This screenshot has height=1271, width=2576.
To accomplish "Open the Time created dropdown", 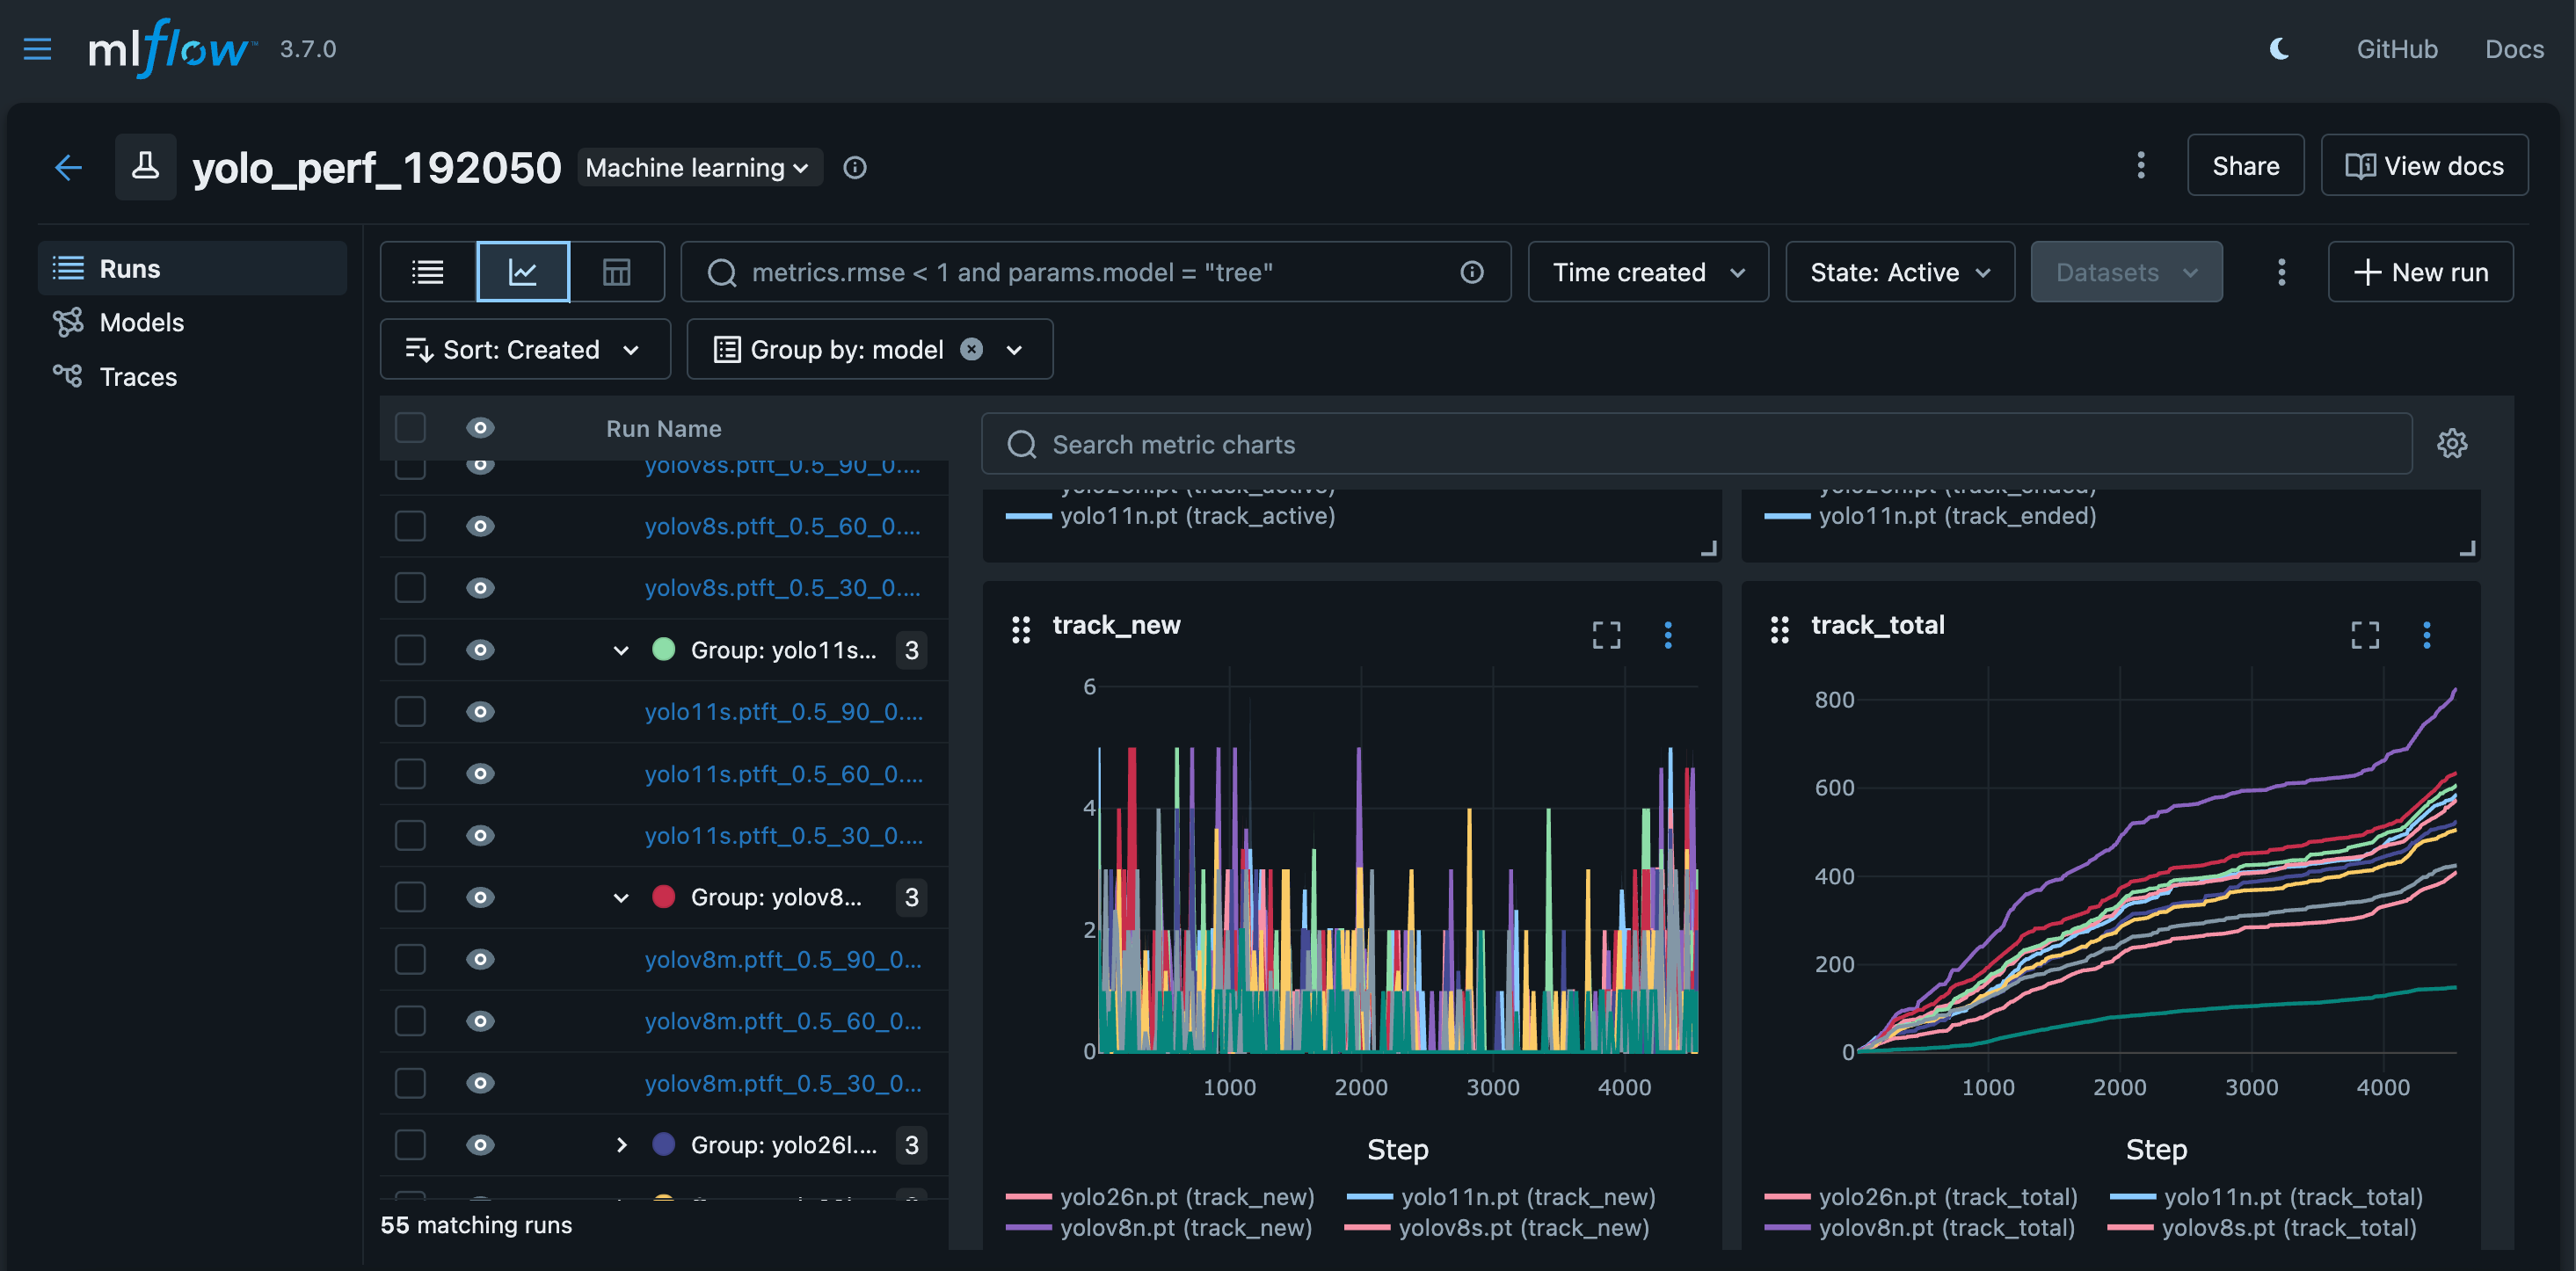I will click(1647, 272).
